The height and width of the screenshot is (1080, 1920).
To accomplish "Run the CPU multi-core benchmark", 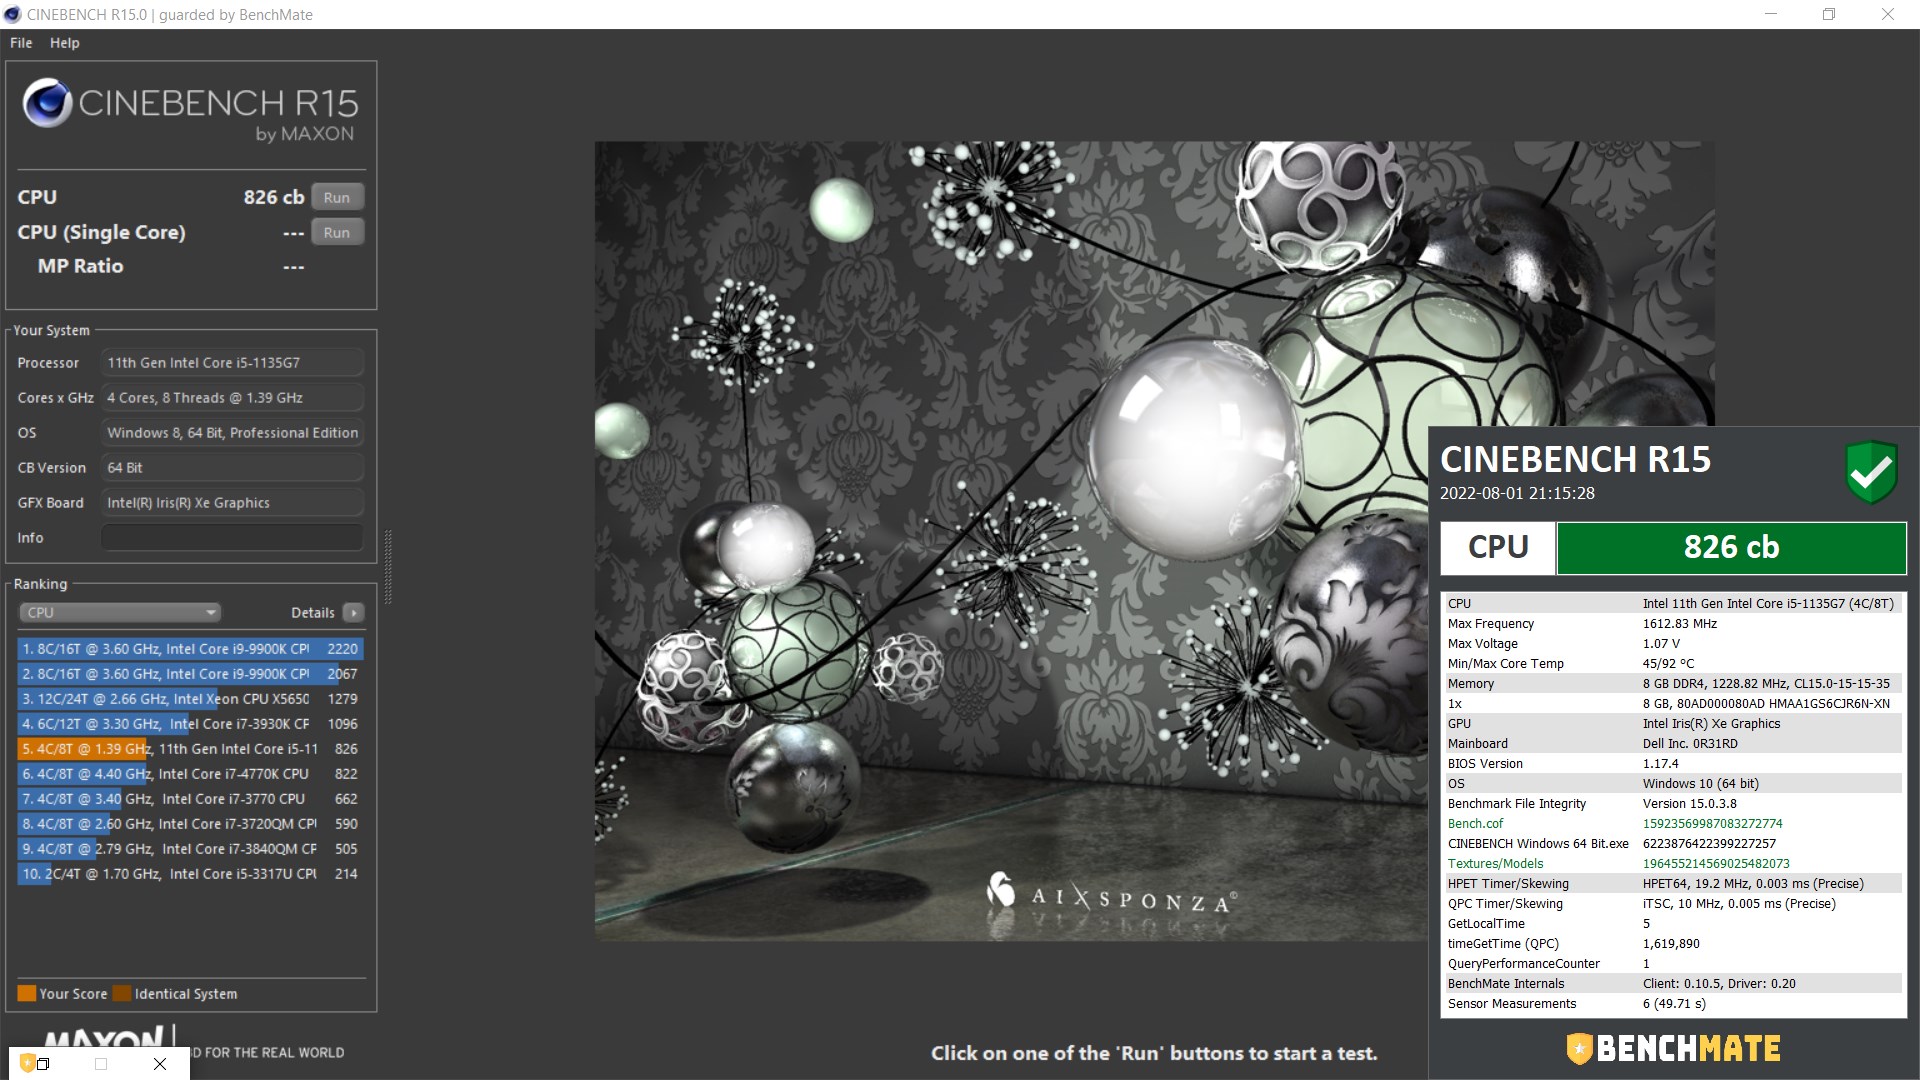I will click(x=337, y=197).
